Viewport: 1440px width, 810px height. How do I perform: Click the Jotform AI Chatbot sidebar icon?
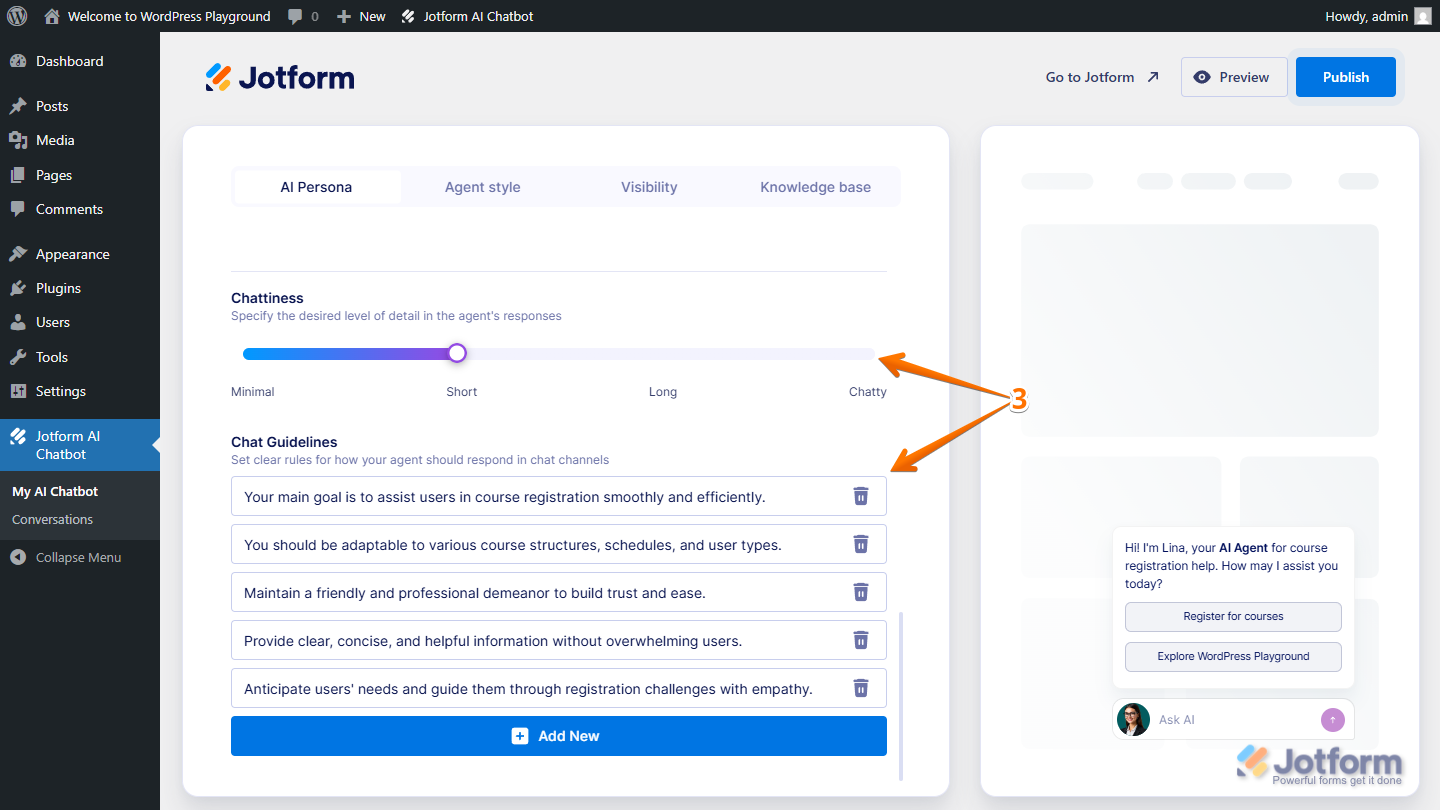18,436
